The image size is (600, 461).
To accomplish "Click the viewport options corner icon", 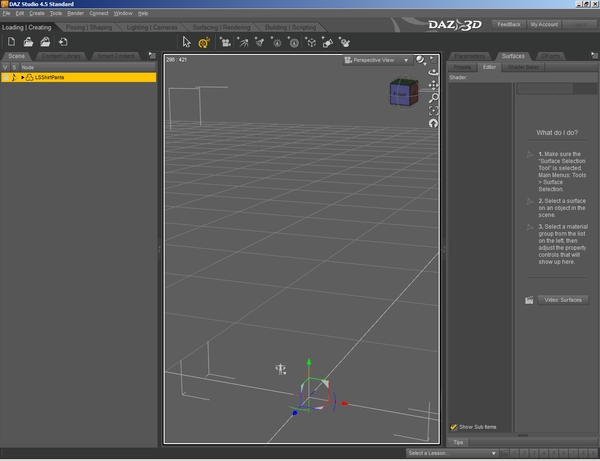I will pos(433,59).
